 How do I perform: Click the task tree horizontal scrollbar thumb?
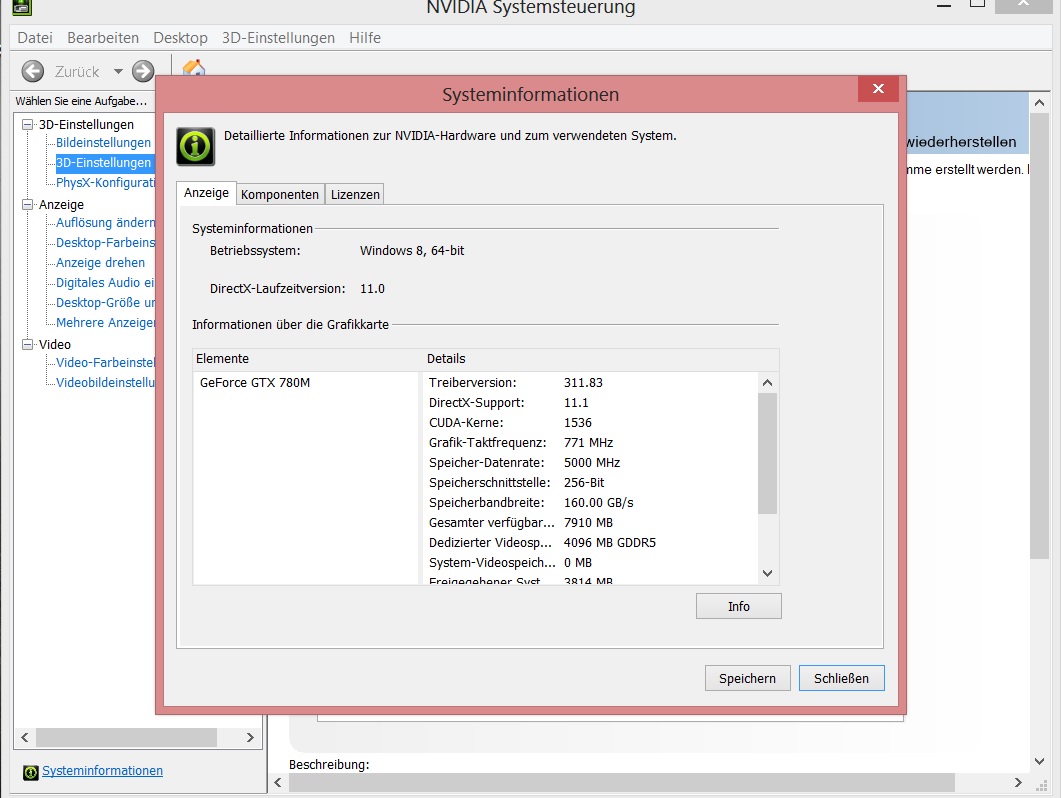coord(127,737)
